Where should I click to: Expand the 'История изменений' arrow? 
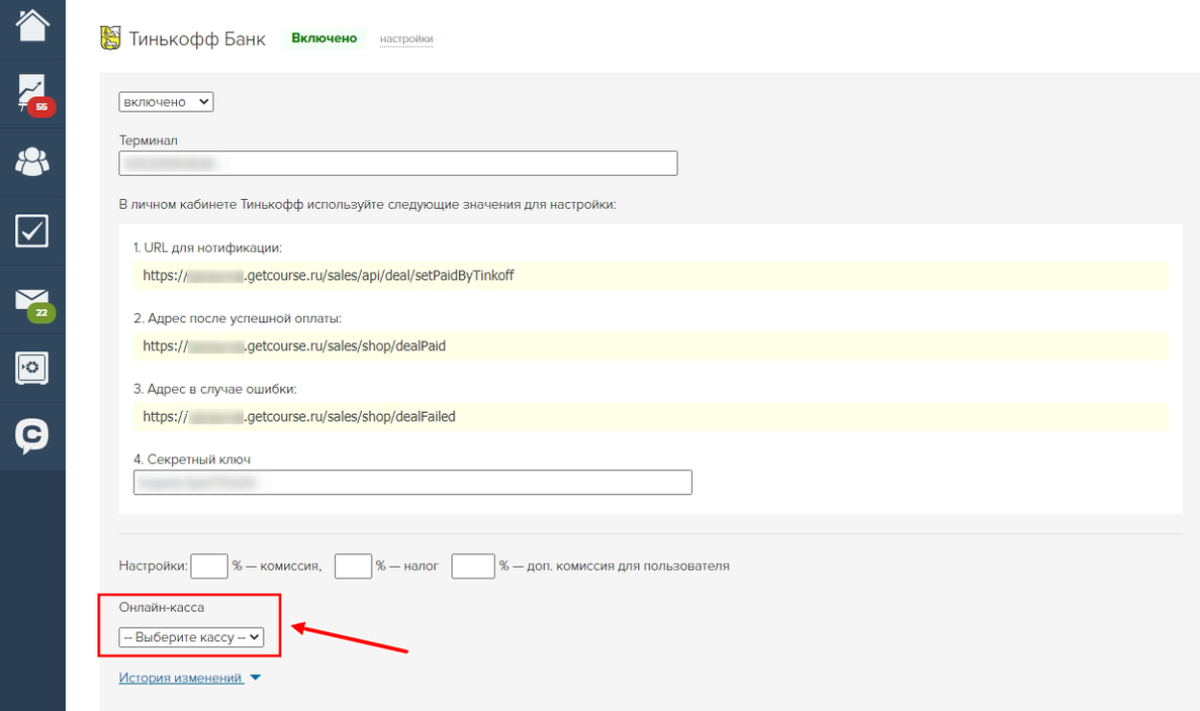[x=255, y=678]
